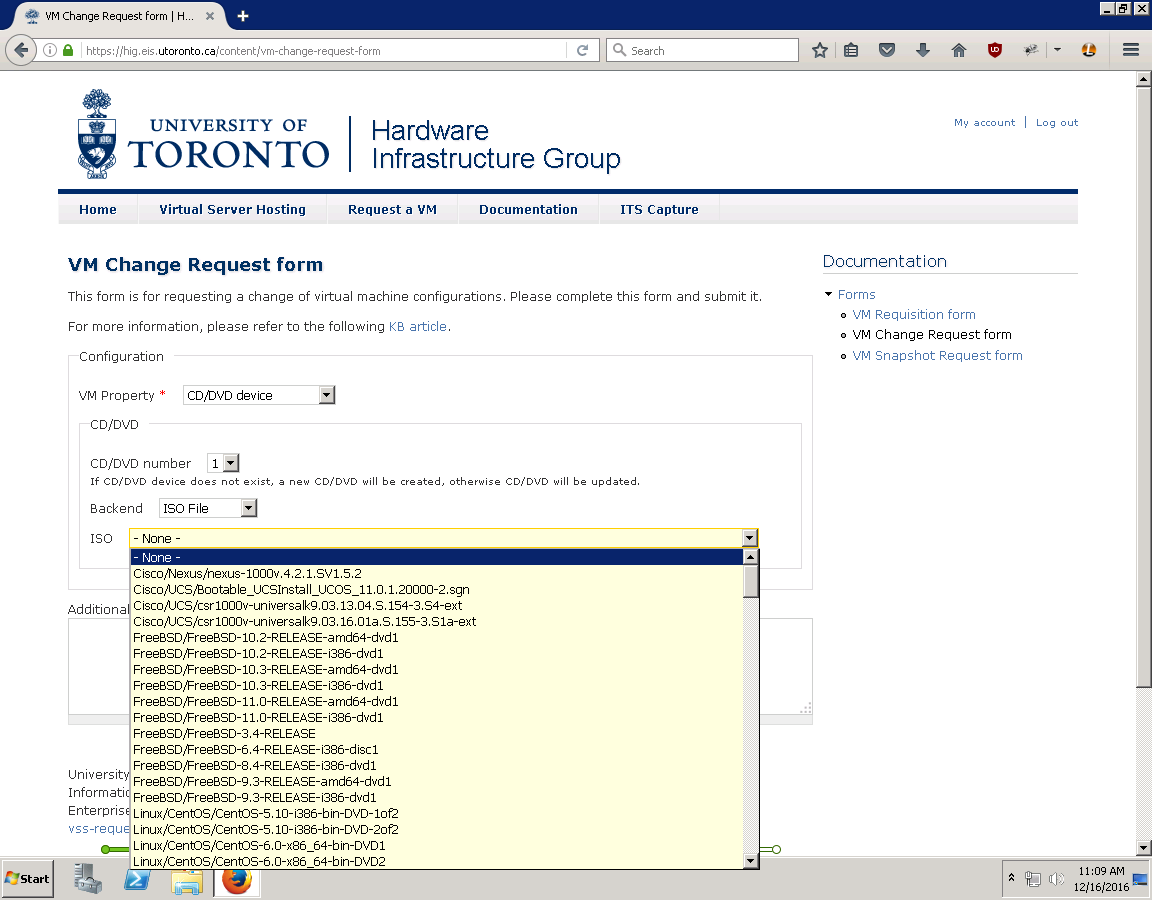Select csr1000v-universalk9.03.13.04.S.154-3.S4-ext ISO

click(436, 605)
